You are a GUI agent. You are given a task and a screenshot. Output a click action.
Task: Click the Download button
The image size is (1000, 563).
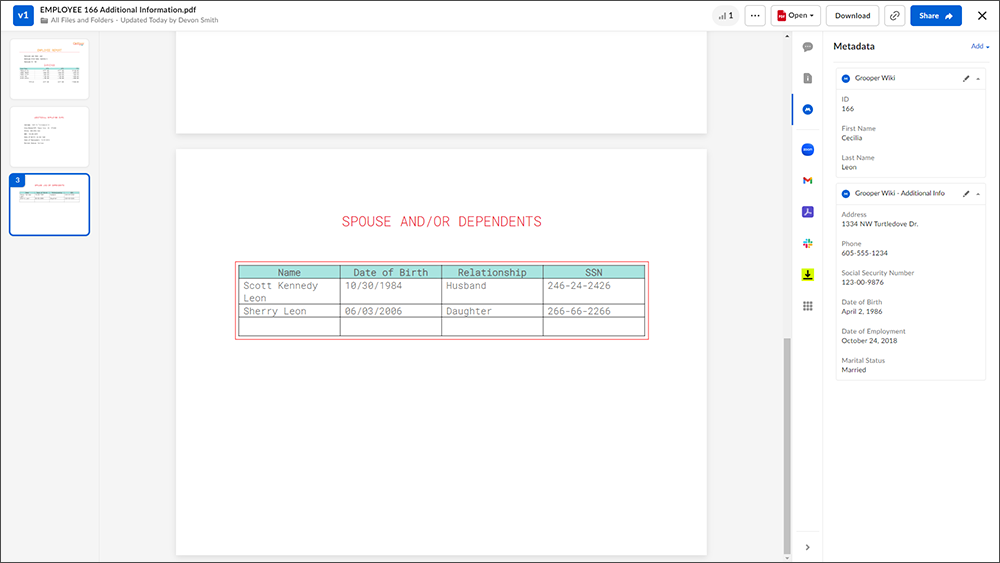[852, 16]
